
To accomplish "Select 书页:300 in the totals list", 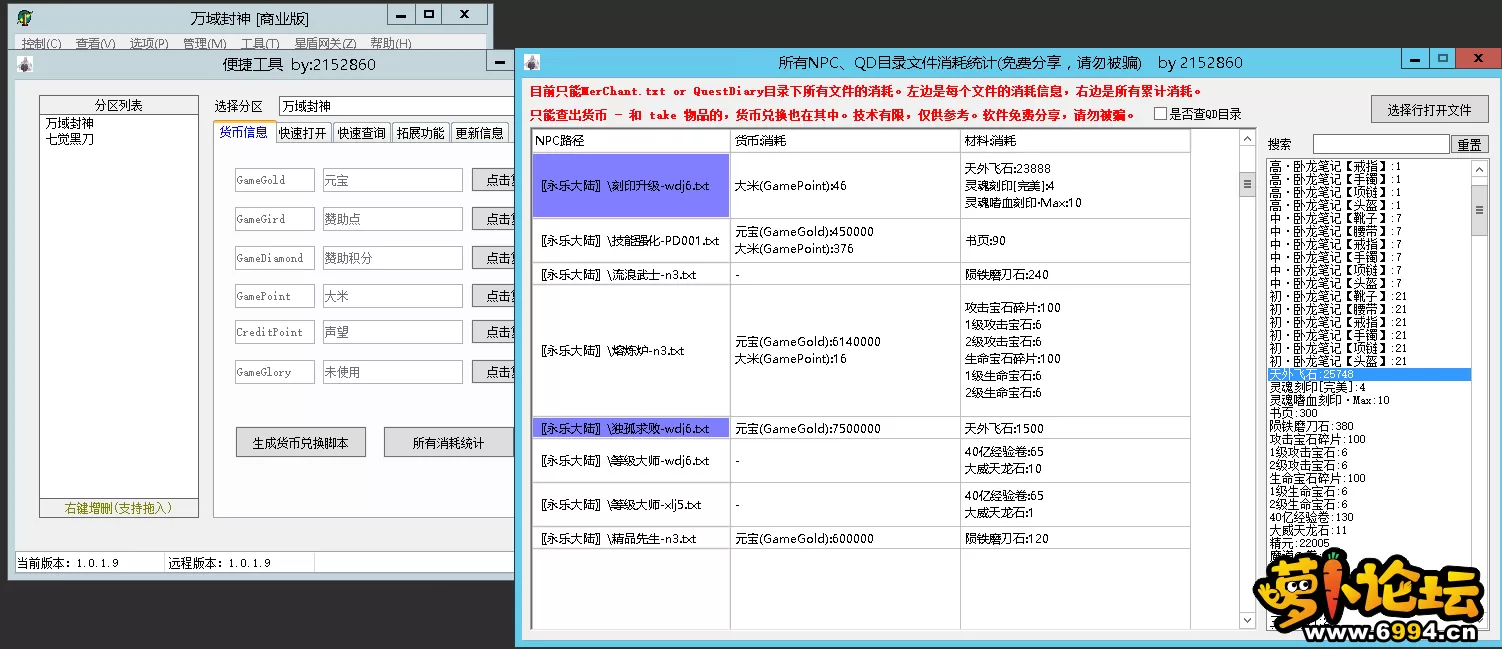I will point(1368,413).
